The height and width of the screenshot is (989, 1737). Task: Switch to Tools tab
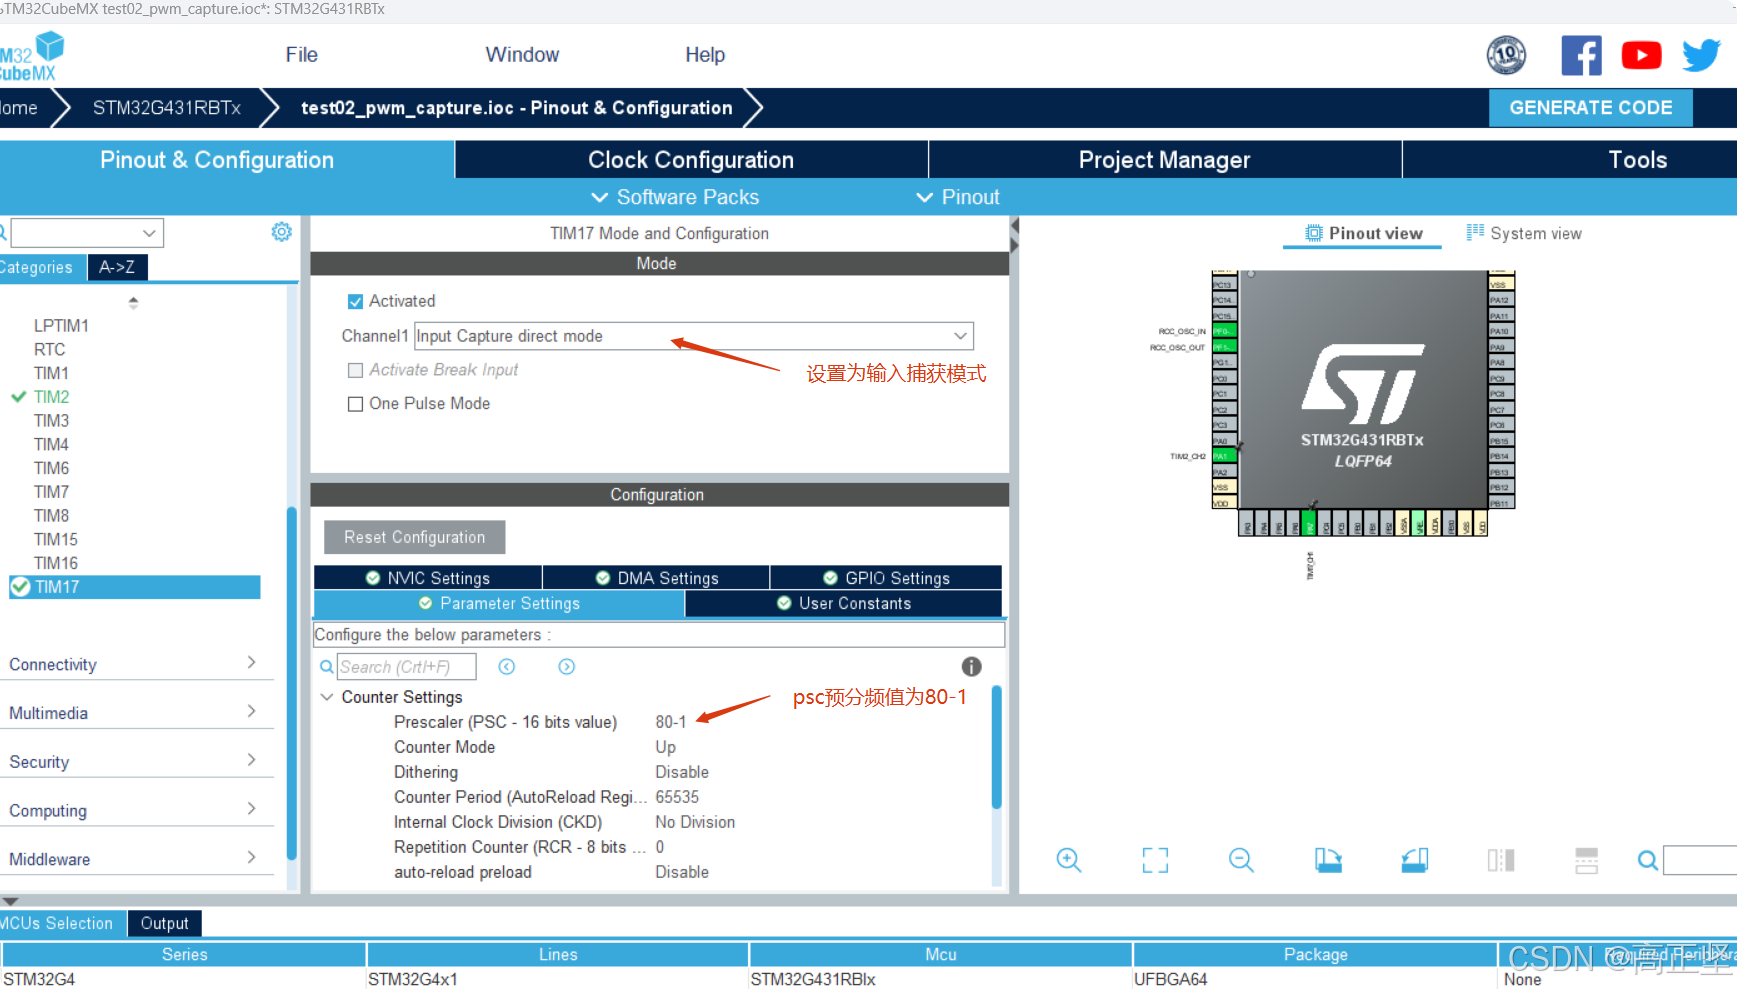[x=1637, y=160]
